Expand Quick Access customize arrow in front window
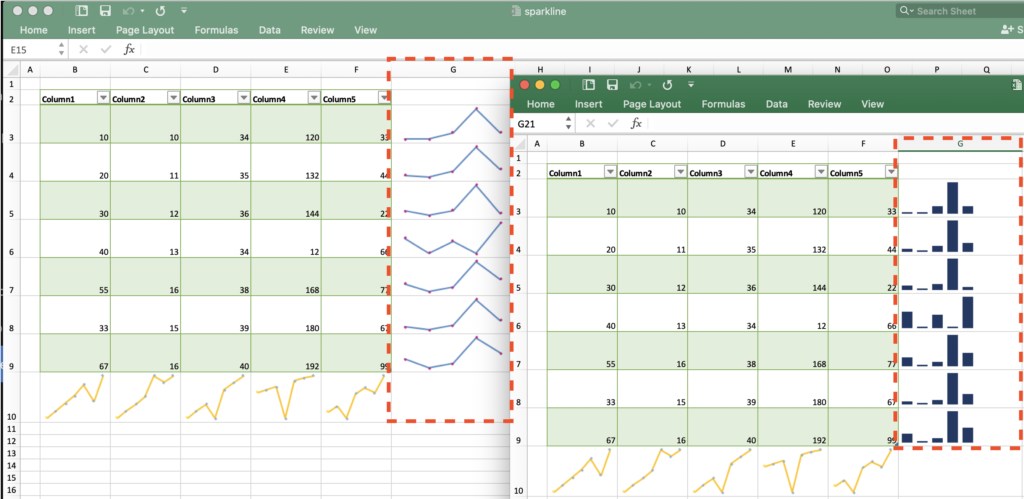 tap(688, 85)
